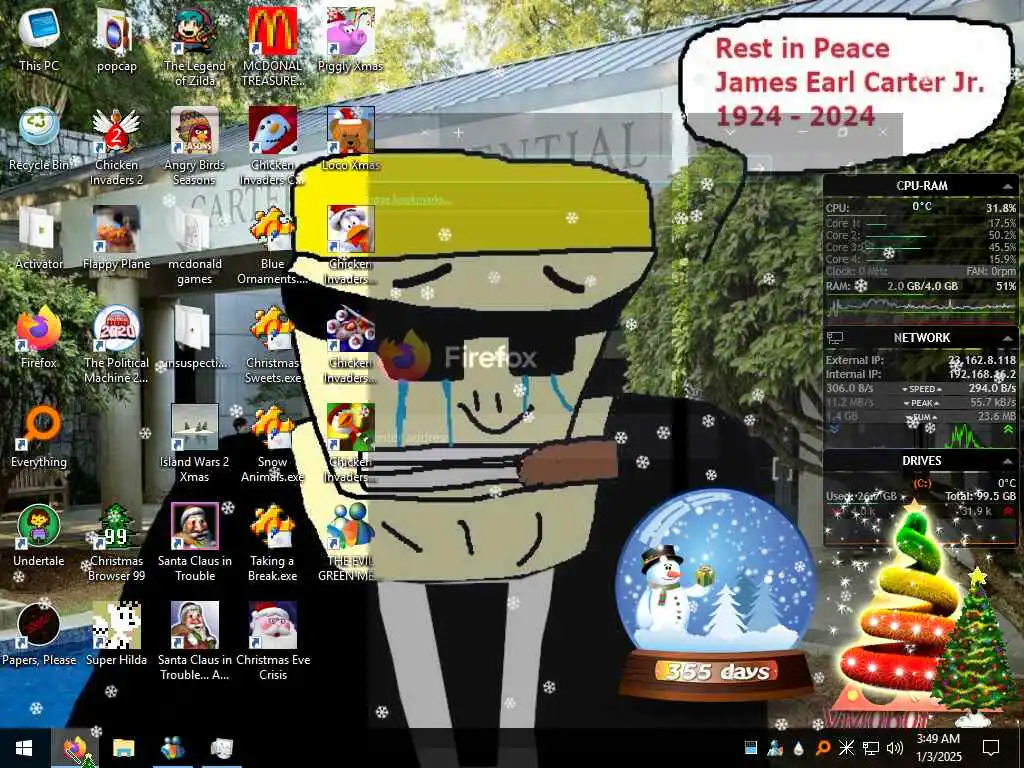The height and width of the screenshot is (768, 1024).
Task: Open Chicken Invaders C... snowman icon
Action: 272,146
